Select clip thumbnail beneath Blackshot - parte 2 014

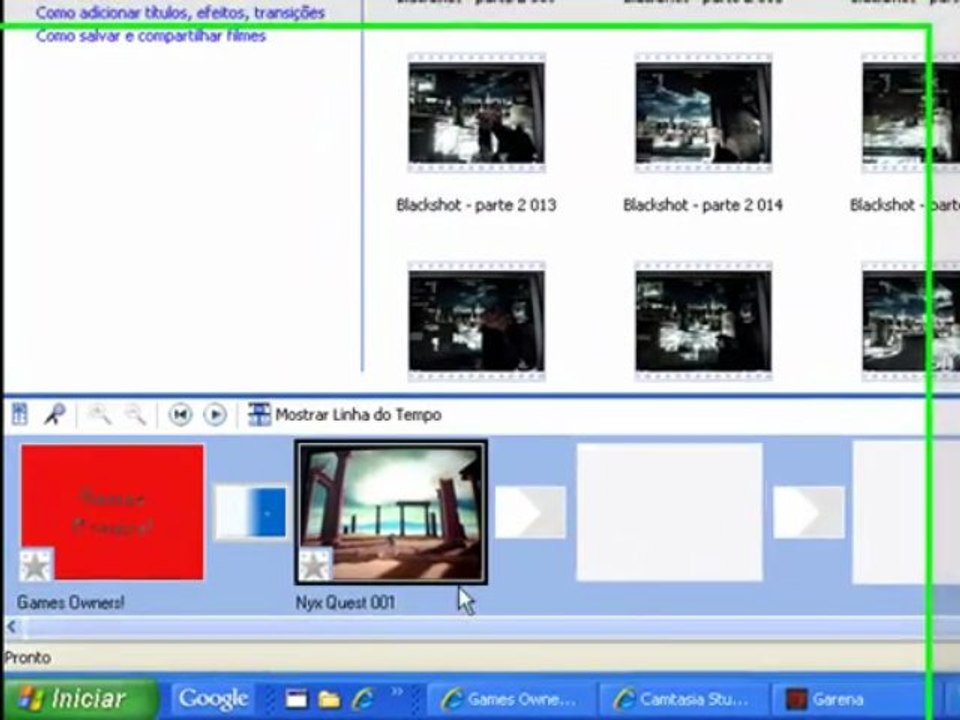pos(703,321)
